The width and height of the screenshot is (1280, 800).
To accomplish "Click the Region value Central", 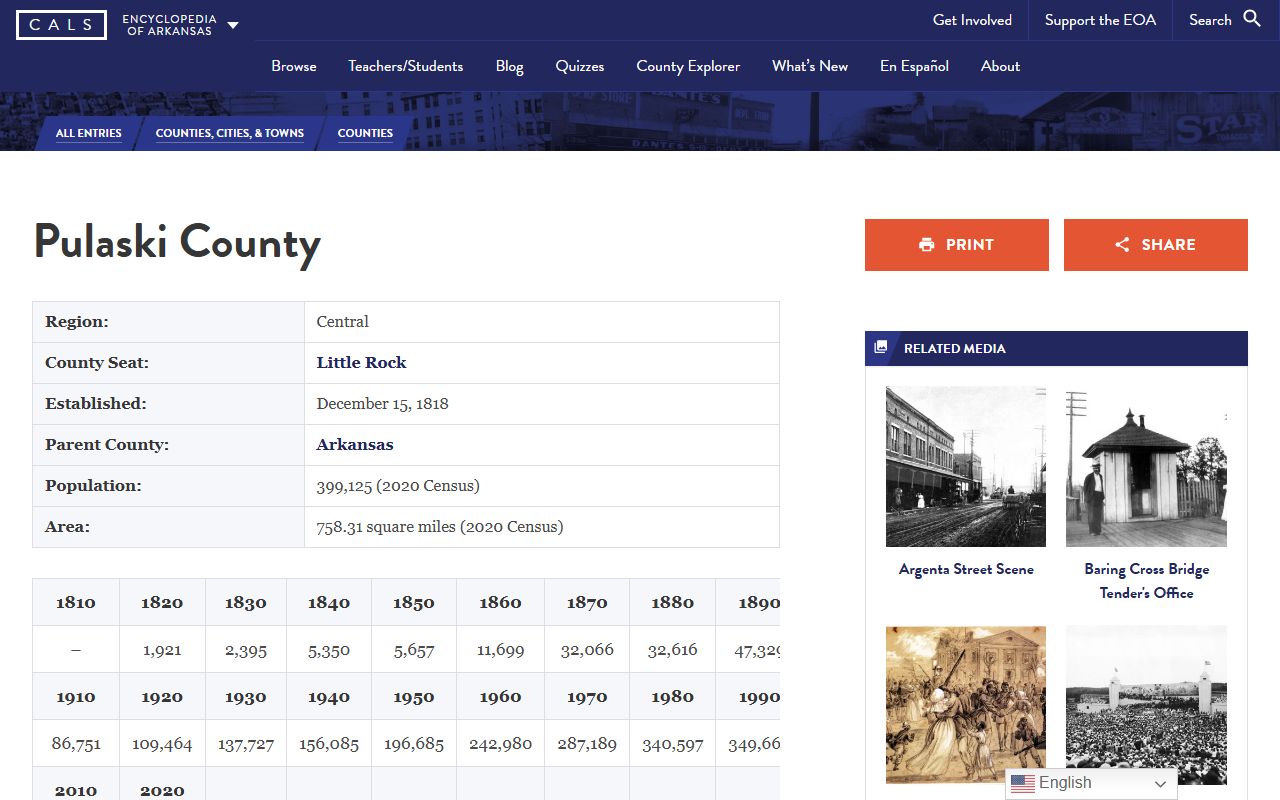I will (x=342, y=322).
